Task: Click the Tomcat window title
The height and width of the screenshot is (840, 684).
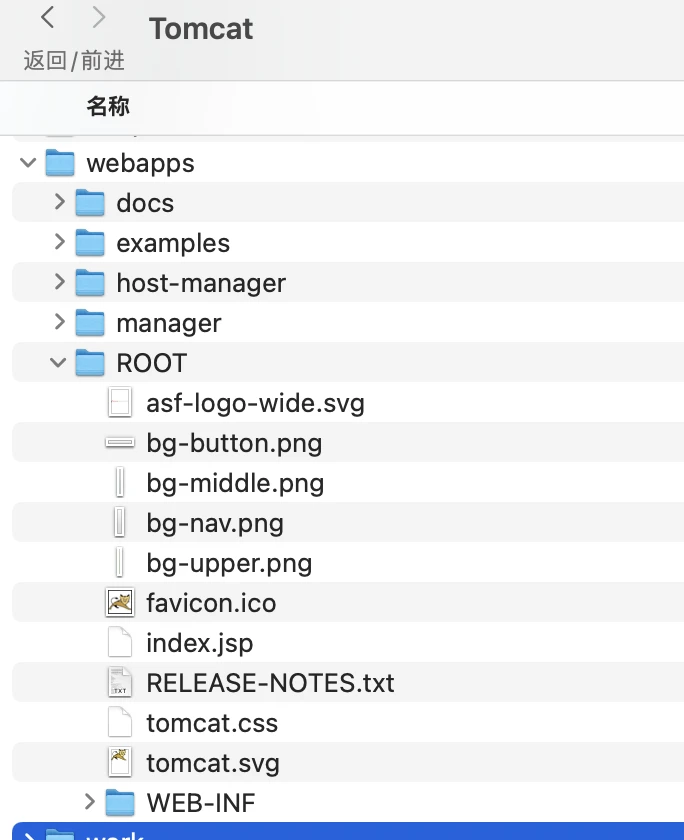Action: point(201,28)
